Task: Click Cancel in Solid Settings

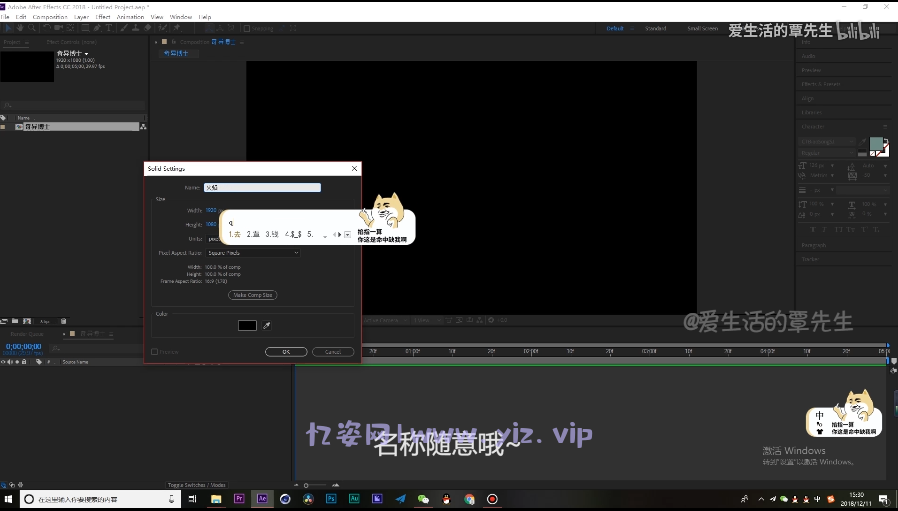Action: click(x=333, y=352)
